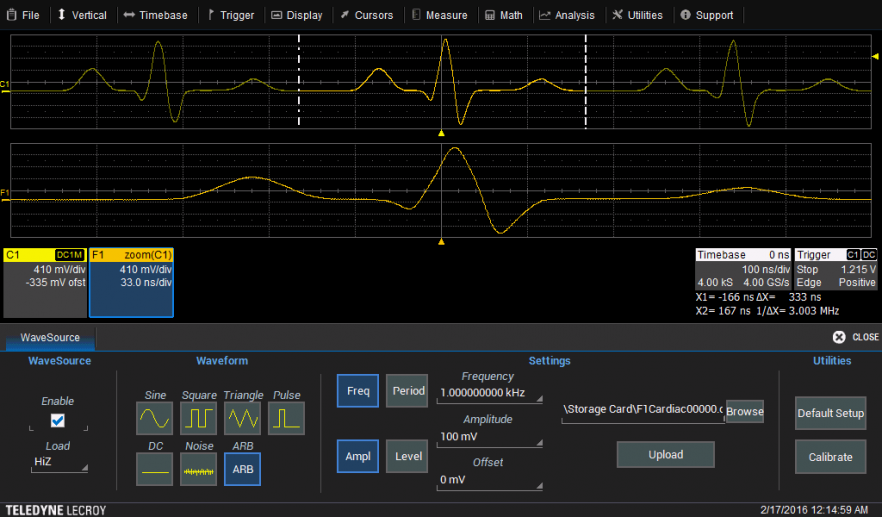Pick the Pulse waveform icon
Viewport: 882px width, 517px height.
(x=286, y=416)
